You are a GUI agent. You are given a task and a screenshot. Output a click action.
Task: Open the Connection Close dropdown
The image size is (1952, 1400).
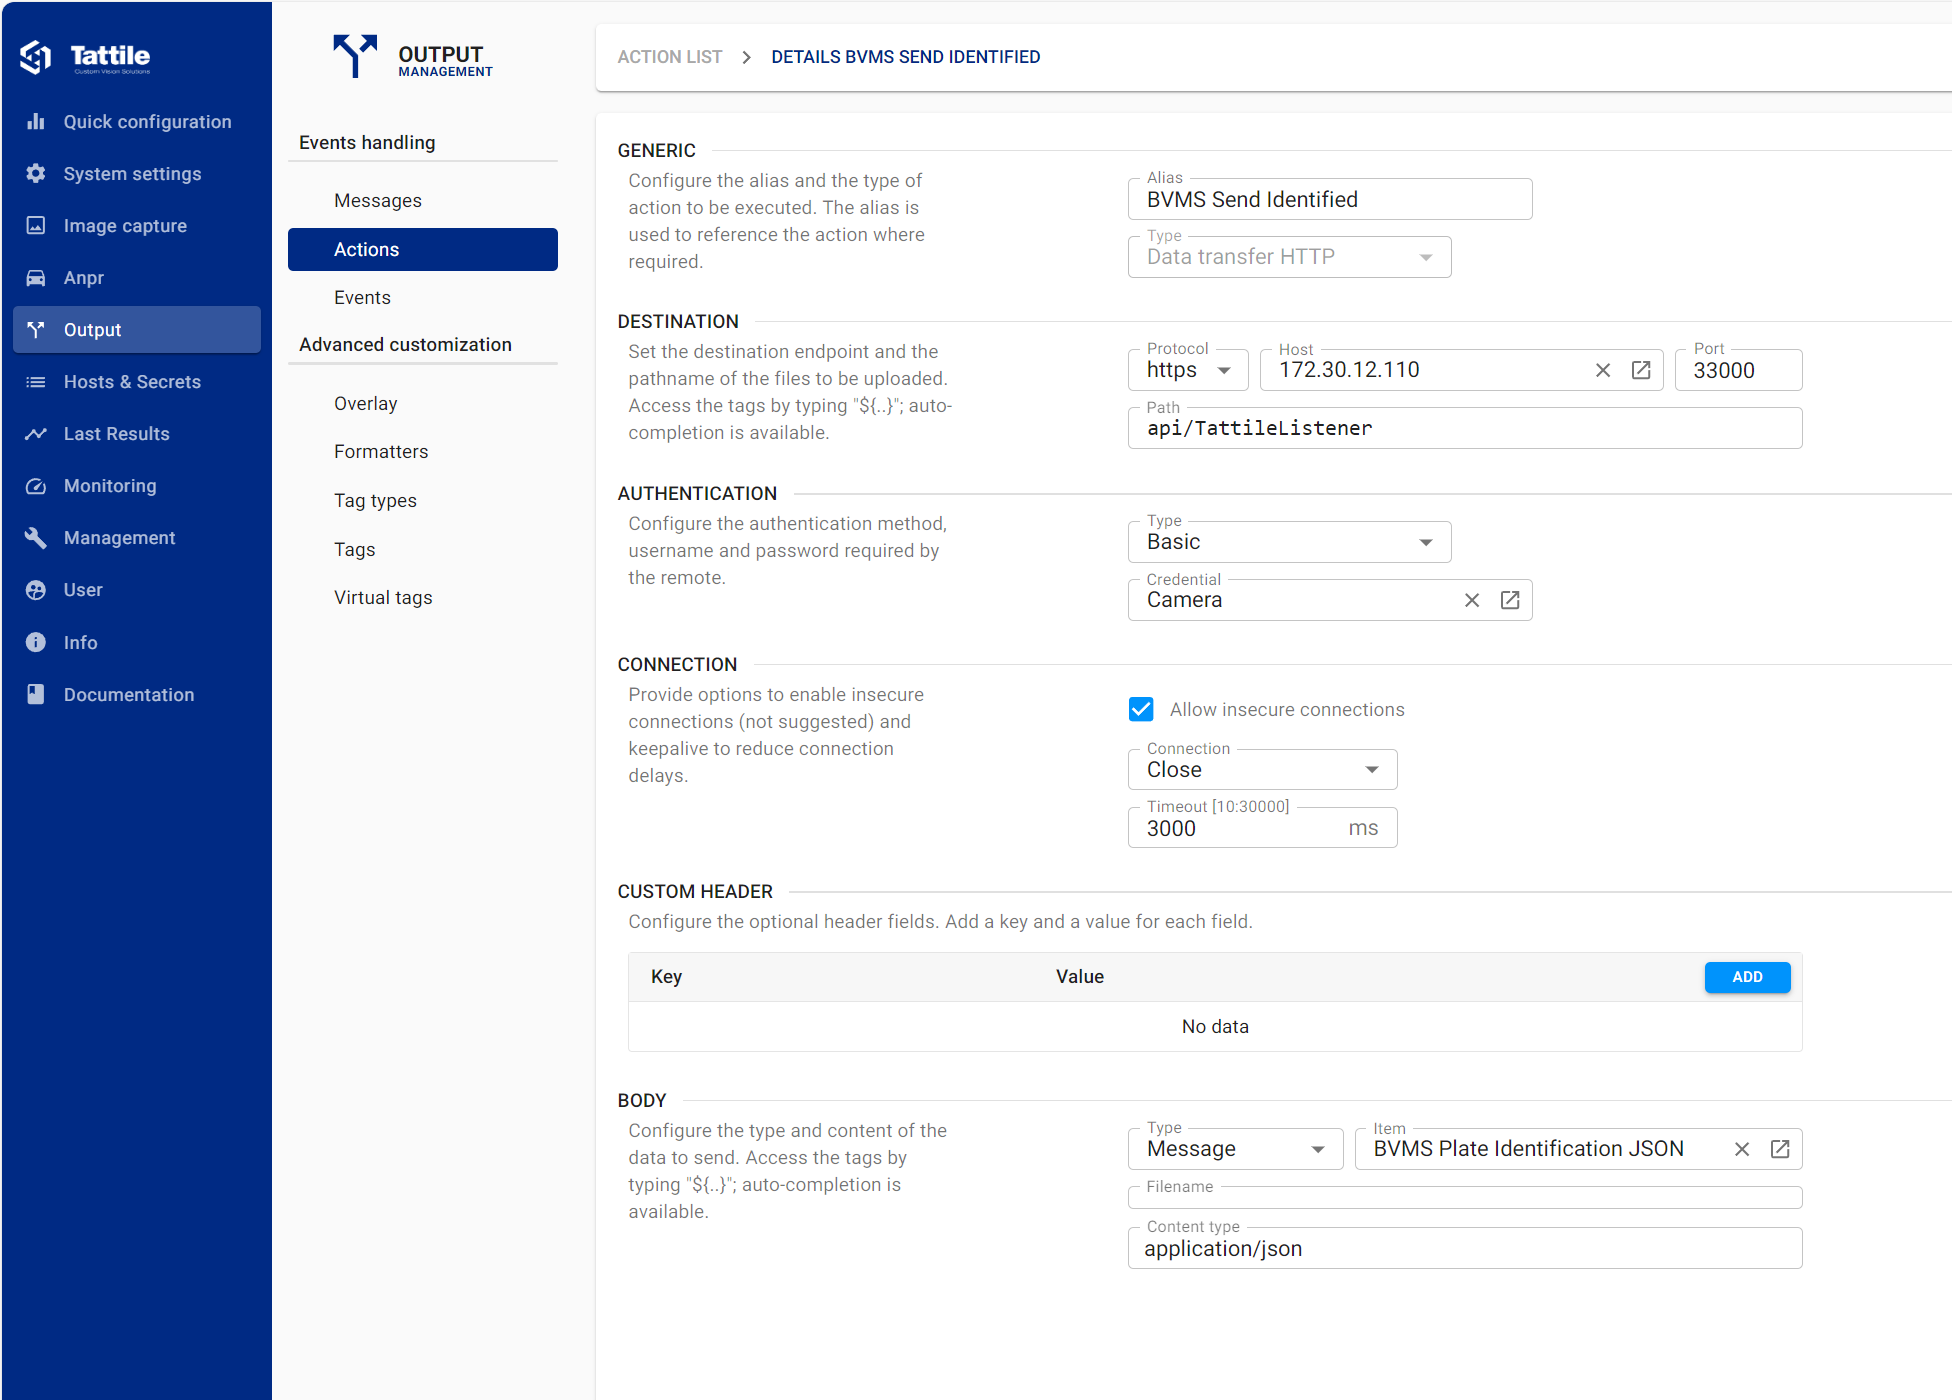pos(1262,770)
